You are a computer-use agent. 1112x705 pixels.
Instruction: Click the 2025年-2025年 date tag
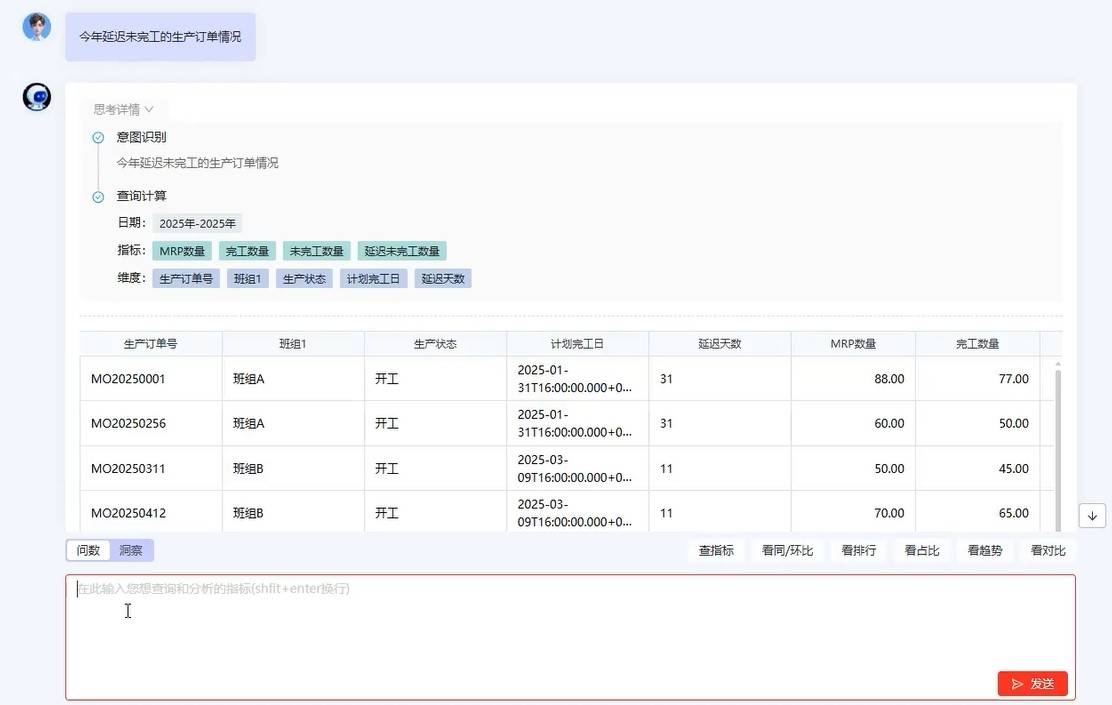pos(197,224)
